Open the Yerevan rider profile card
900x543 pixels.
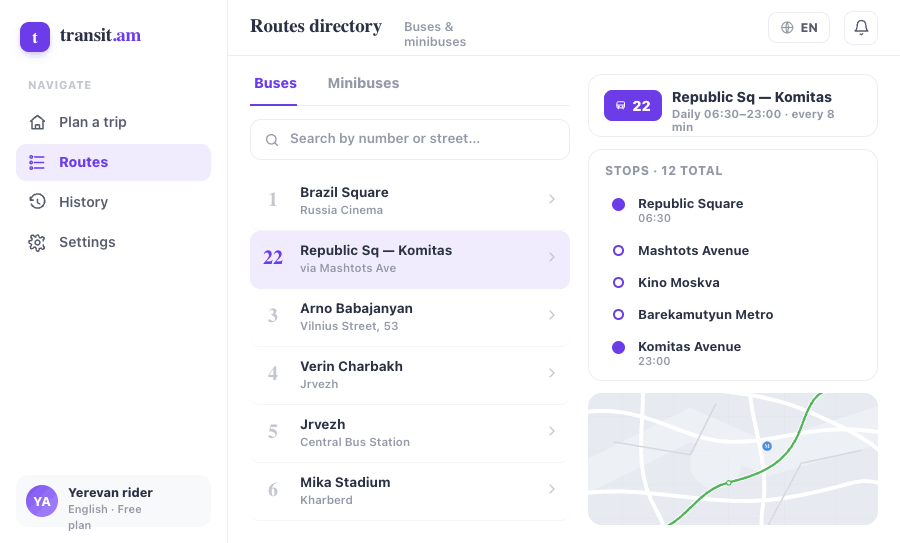coord(114,501)
